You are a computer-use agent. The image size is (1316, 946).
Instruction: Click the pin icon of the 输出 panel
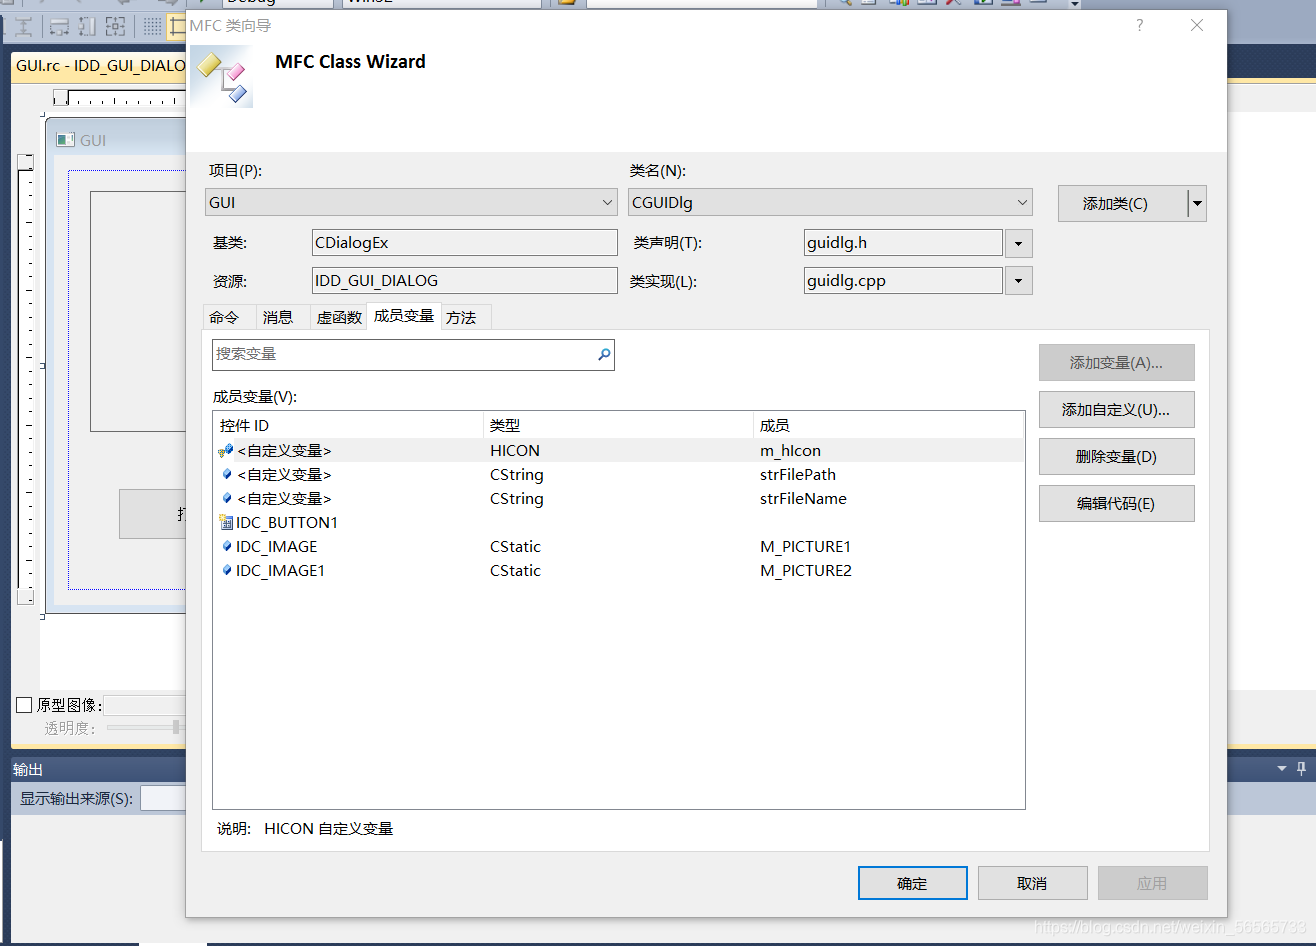(x=1301, y=769)
